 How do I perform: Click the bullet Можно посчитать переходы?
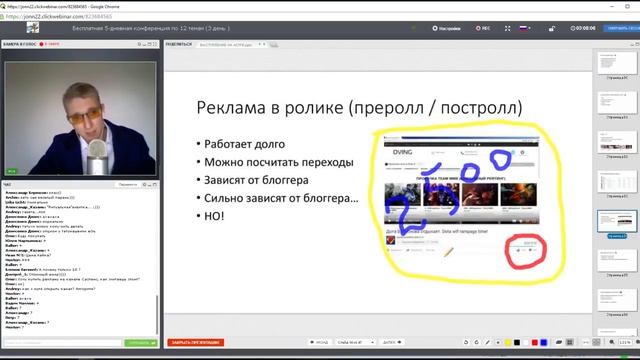[x=279, y=162]
